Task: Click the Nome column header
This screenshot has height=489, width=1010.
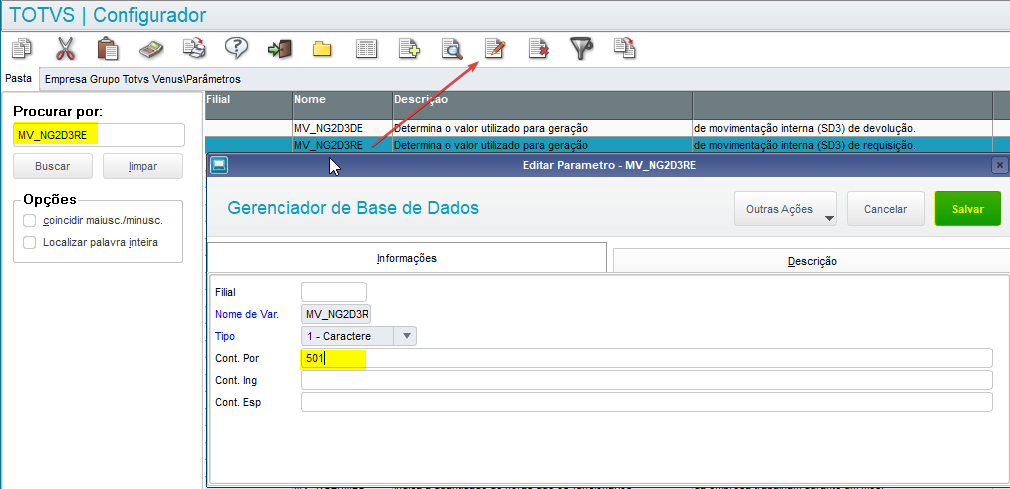Action: (342, 105)
